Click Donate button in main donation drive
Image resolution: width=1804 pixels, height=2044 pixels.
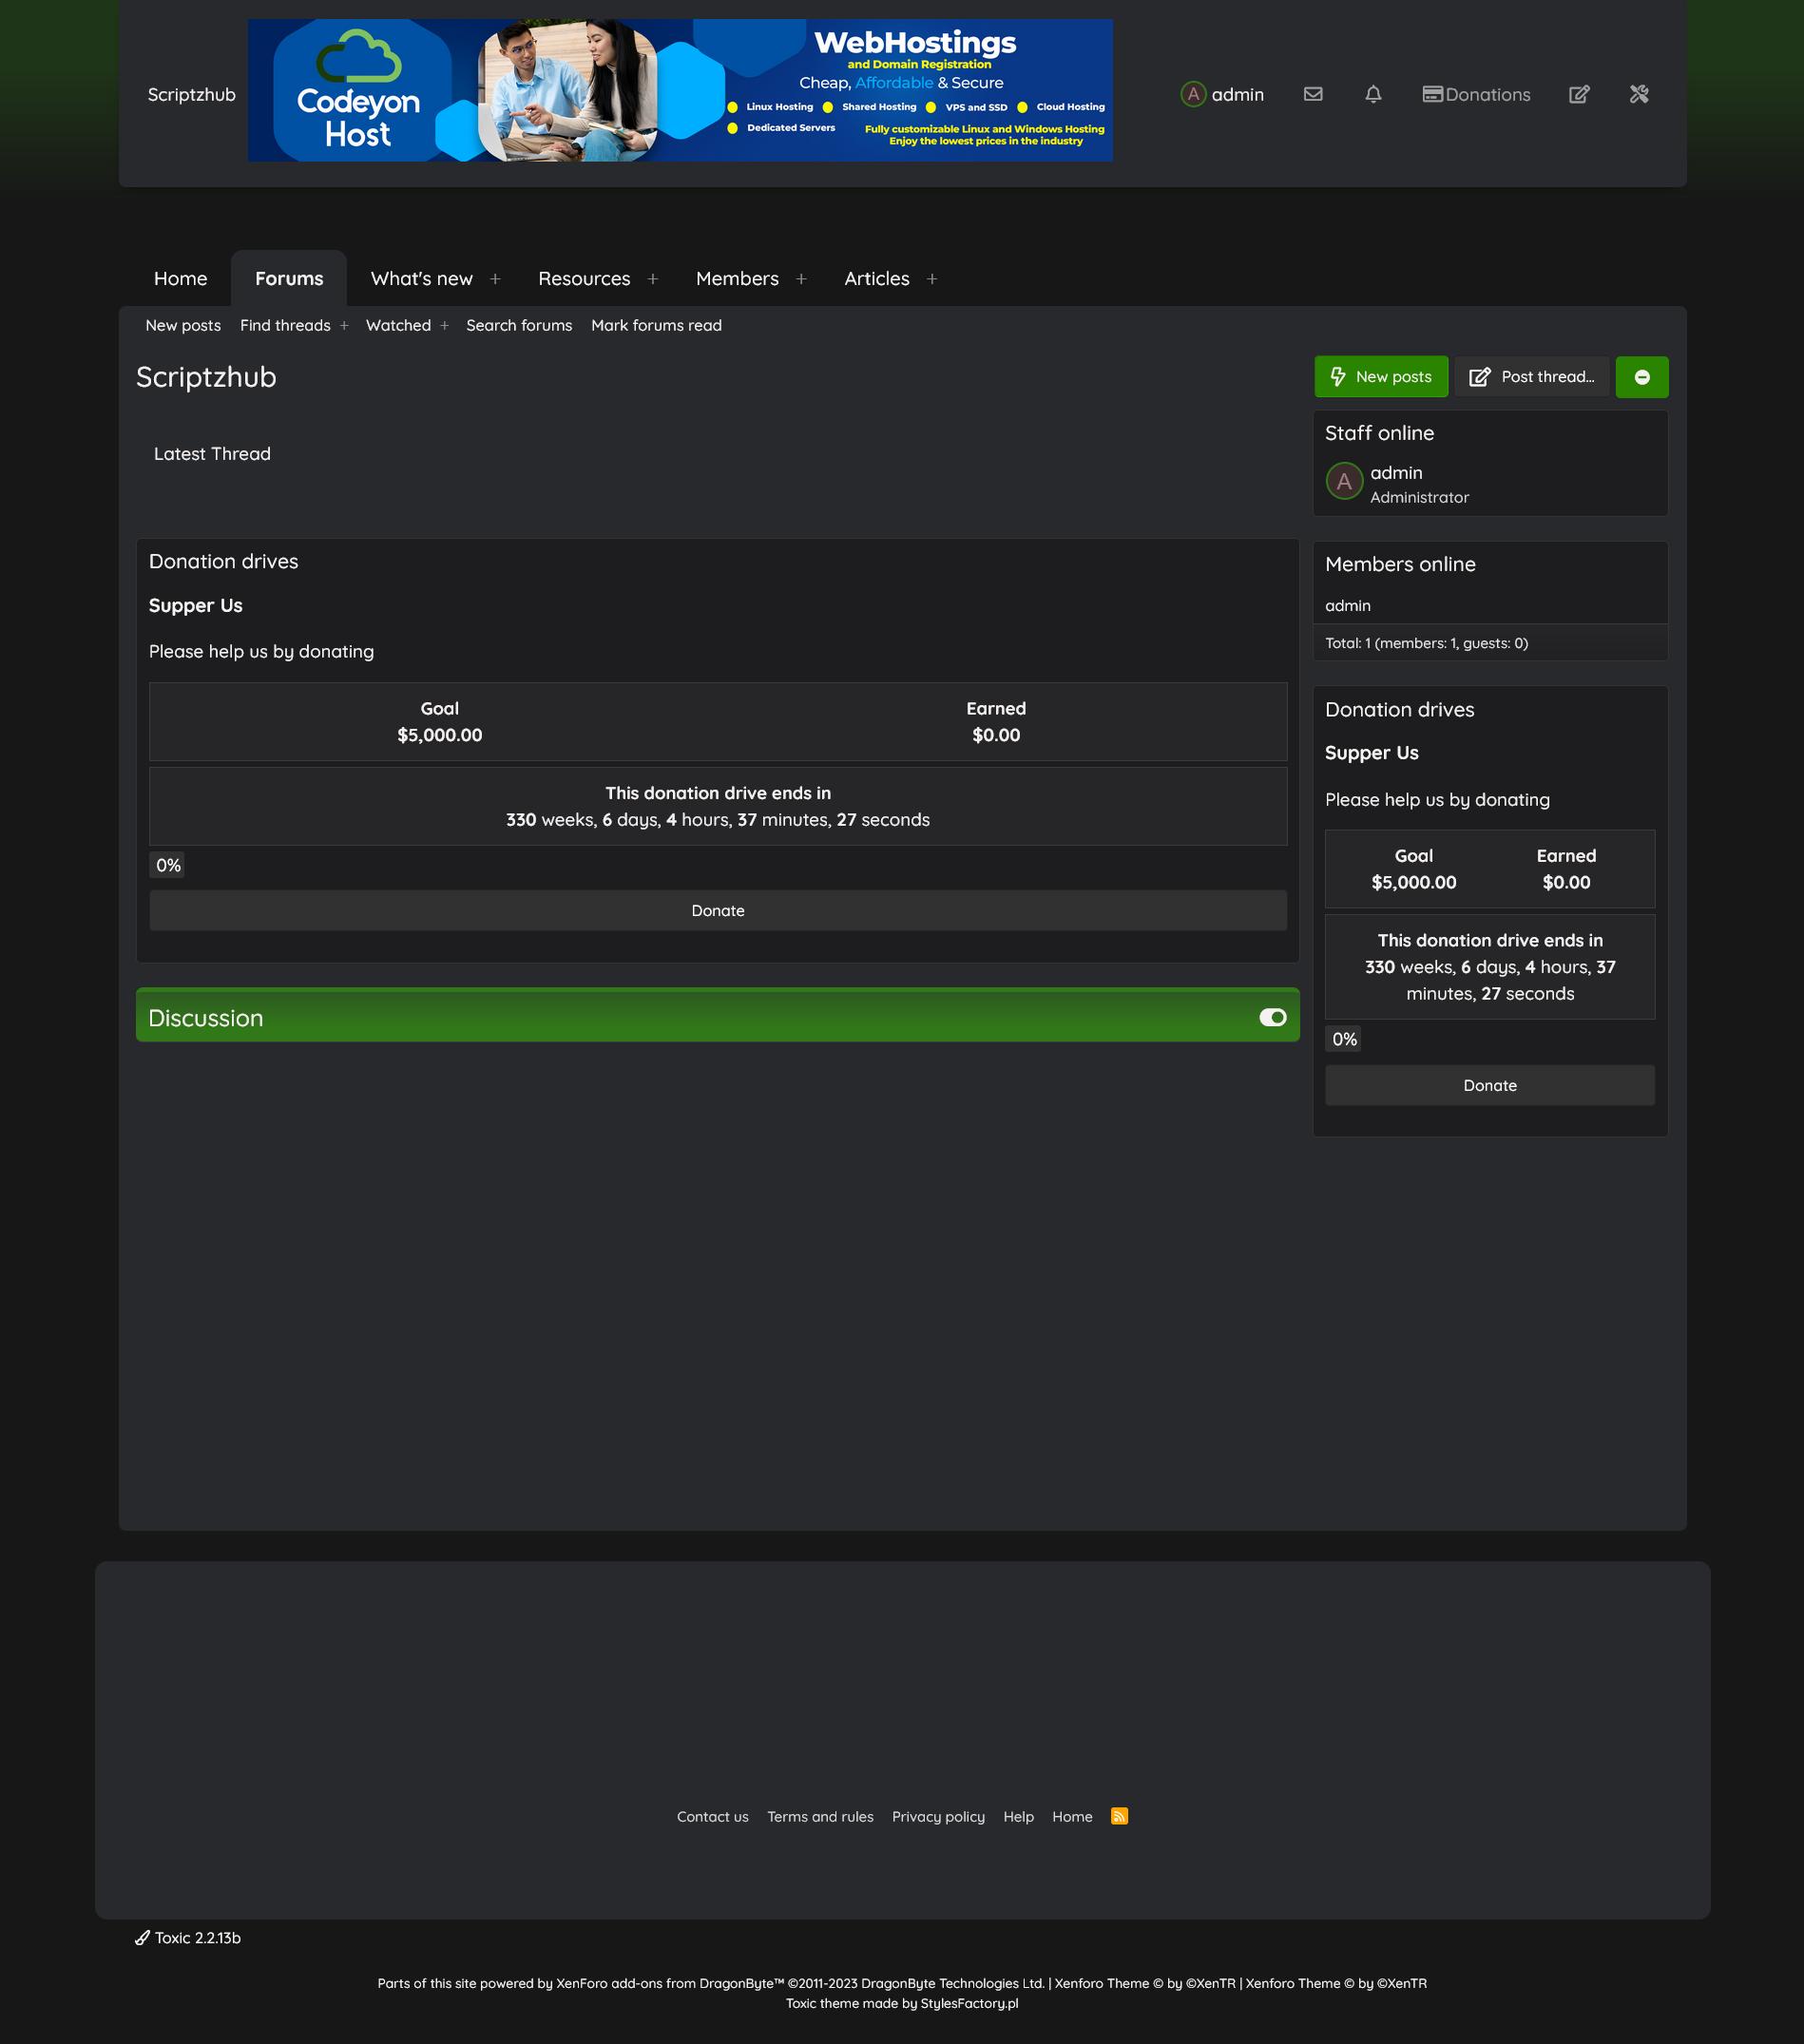(x=718, y=911)
